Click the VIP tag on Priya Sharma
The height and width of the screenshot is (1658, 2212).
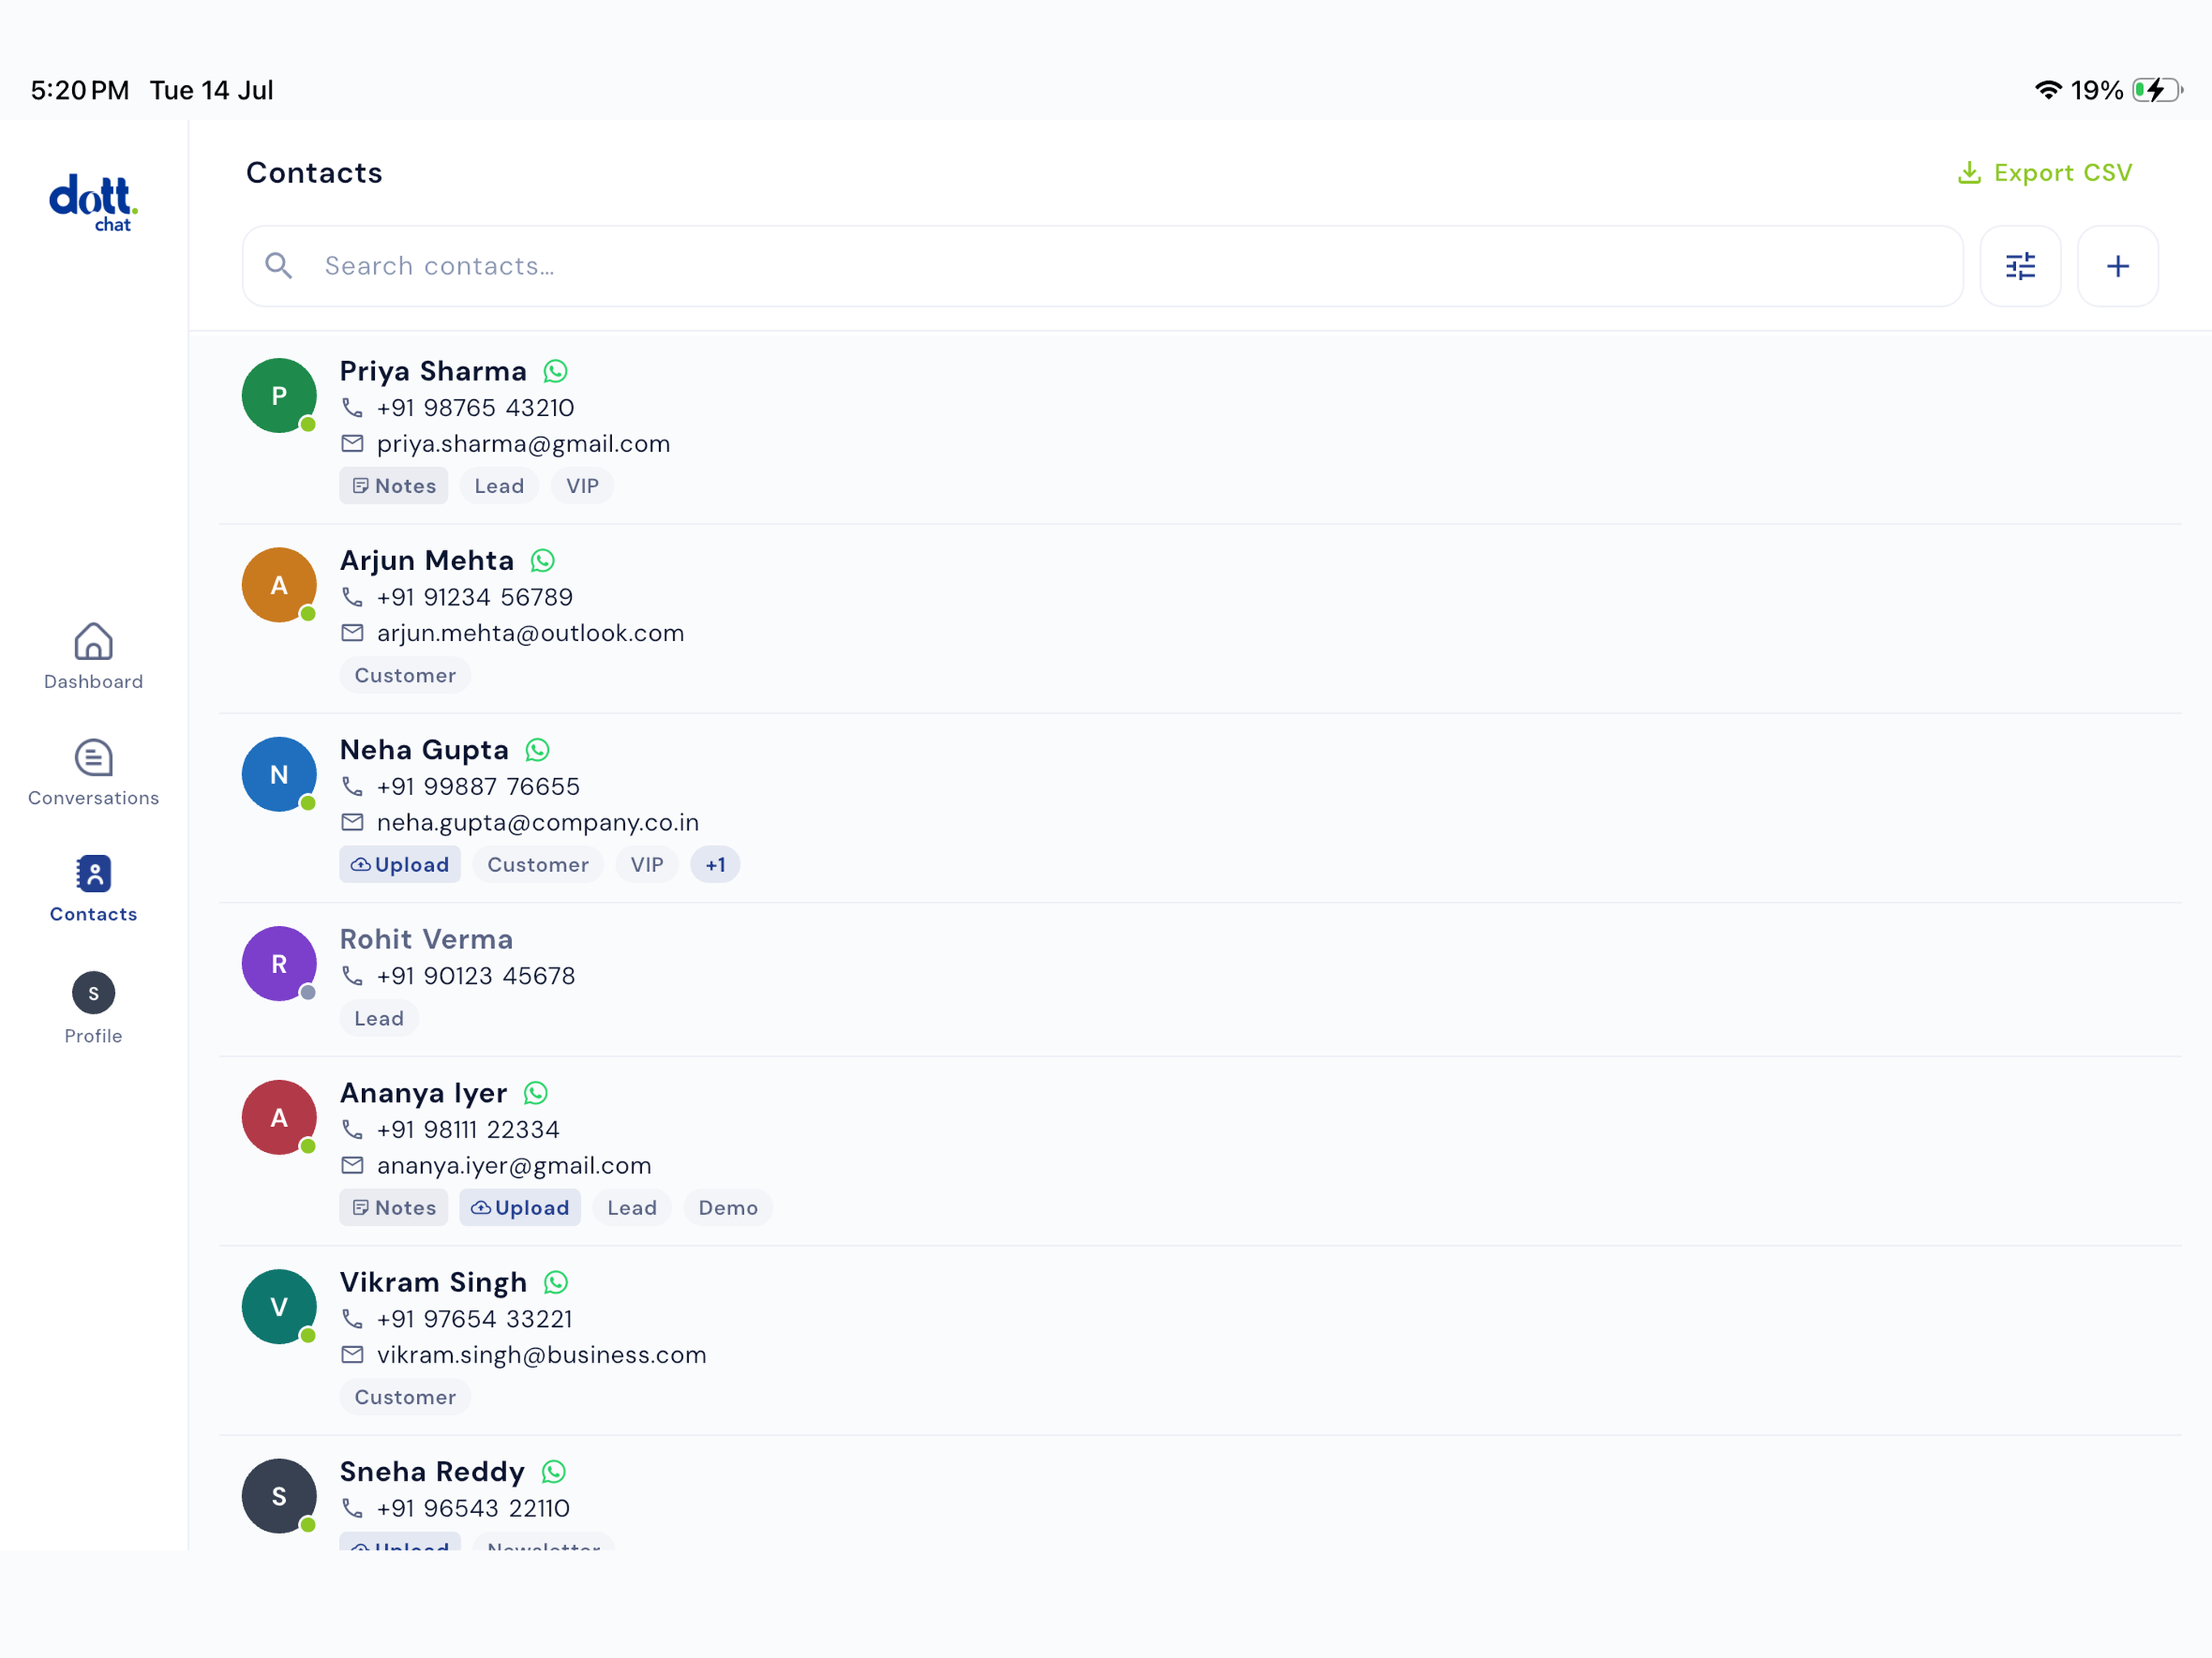coord(582,486)
